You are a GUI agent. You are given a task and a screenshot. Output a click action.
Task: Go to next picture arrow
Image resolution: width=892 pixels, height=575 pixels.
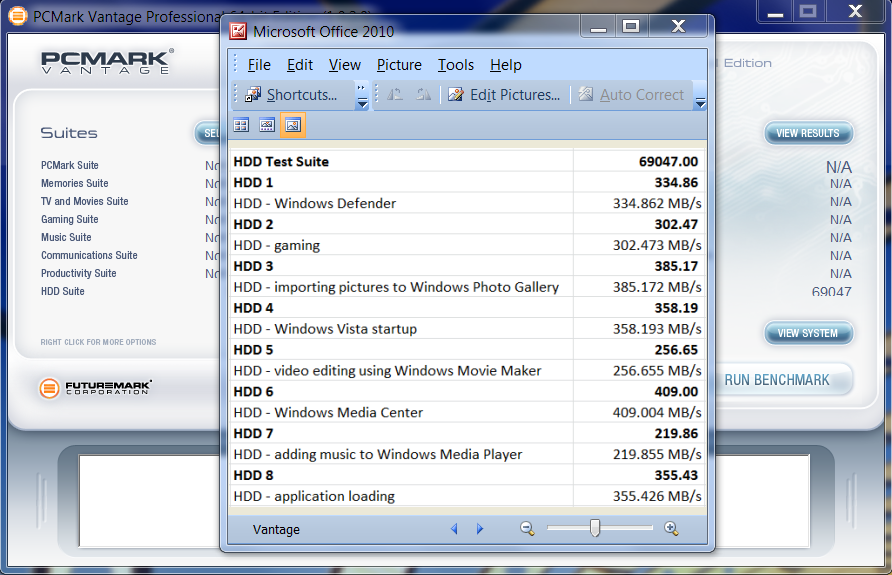(x=480, y=529)
